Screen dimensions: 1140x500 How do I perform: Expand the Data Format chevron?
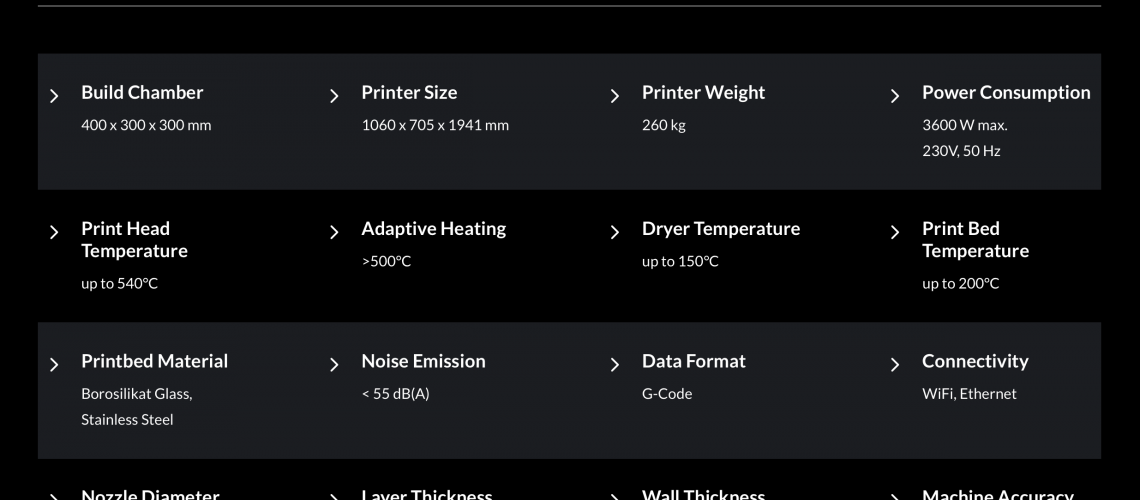[614, 365]
